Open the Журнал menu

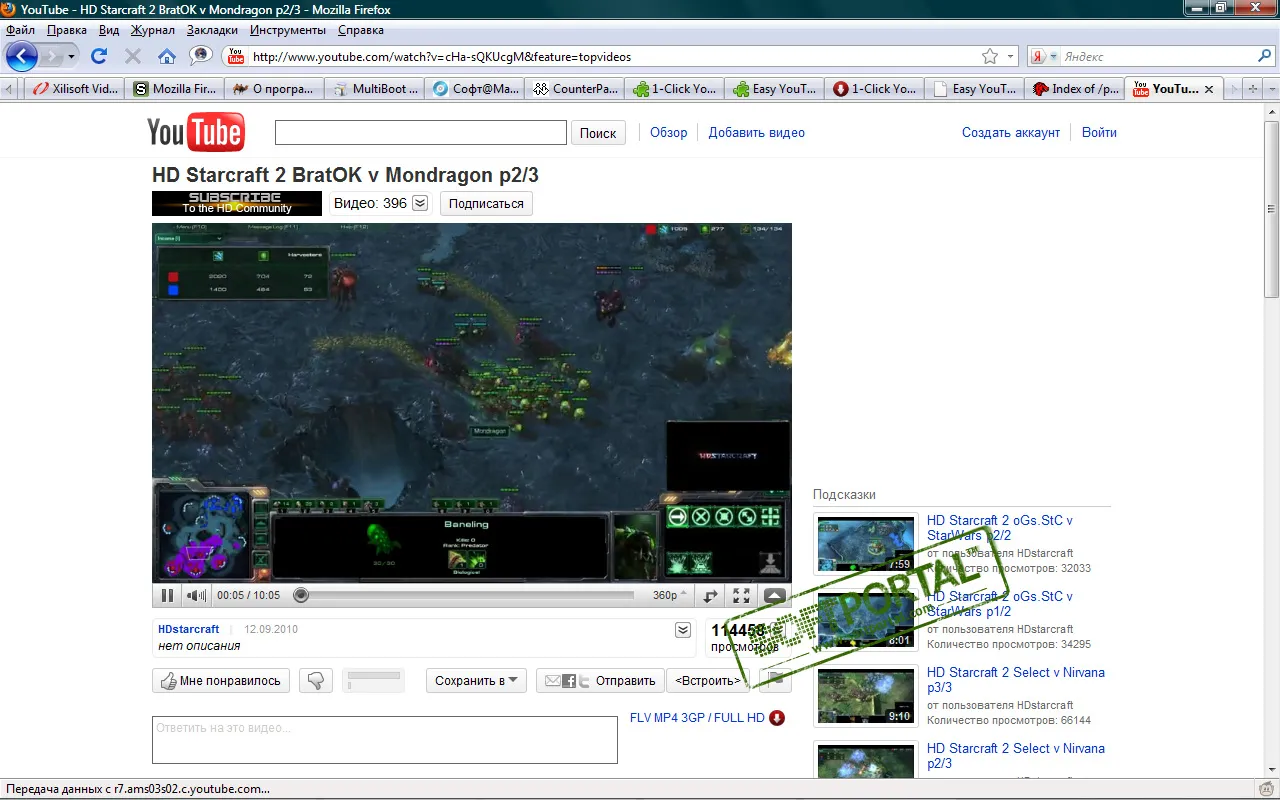[153, 30]
